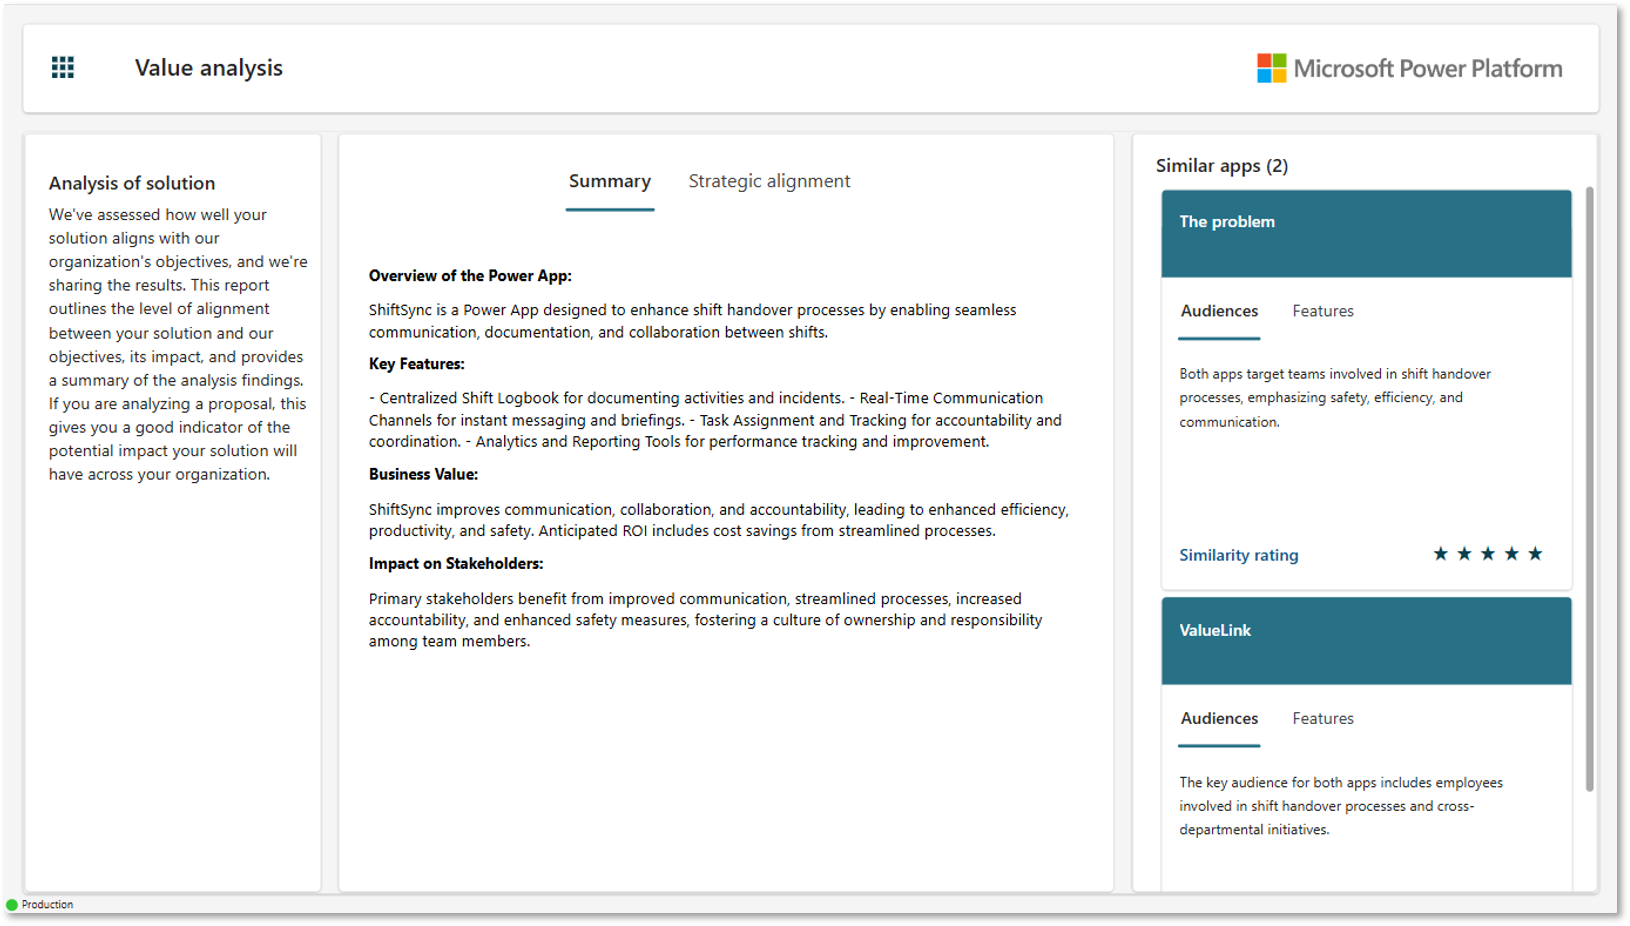Click the green Production status indicator
The width and height of the screenshot is (1630, 926).
pyautogui.click(x=12, y=905)
